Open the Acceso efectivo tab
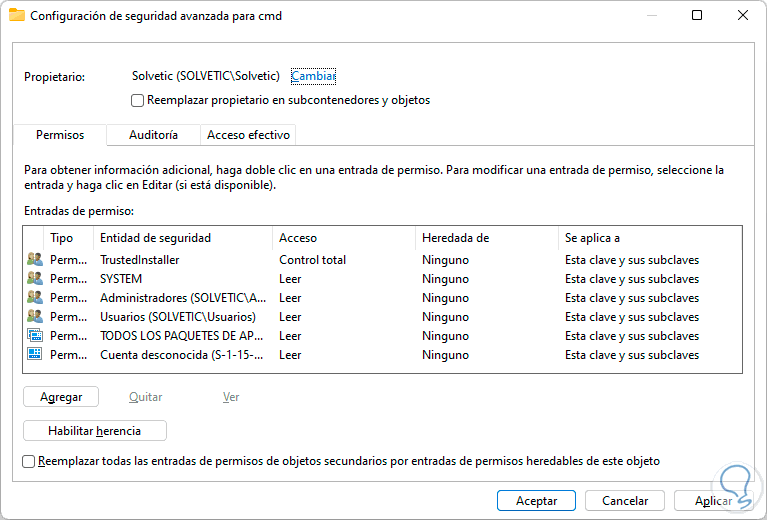 248,135
